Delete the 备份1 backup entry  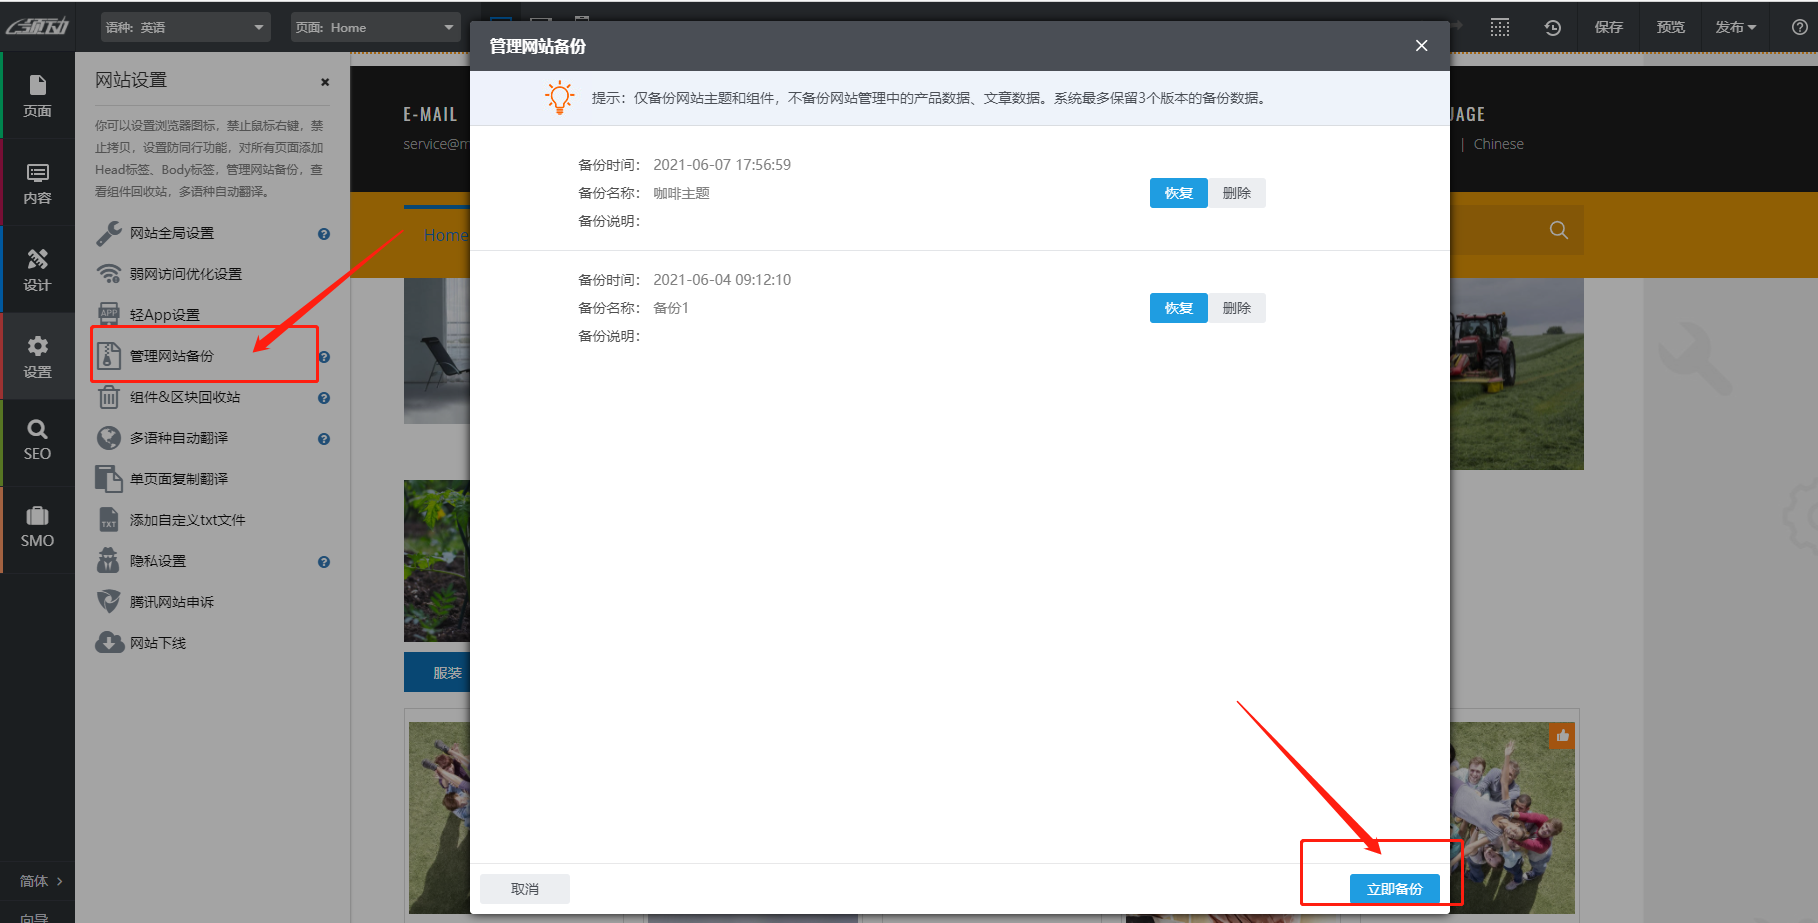(x=1238, y=307)
